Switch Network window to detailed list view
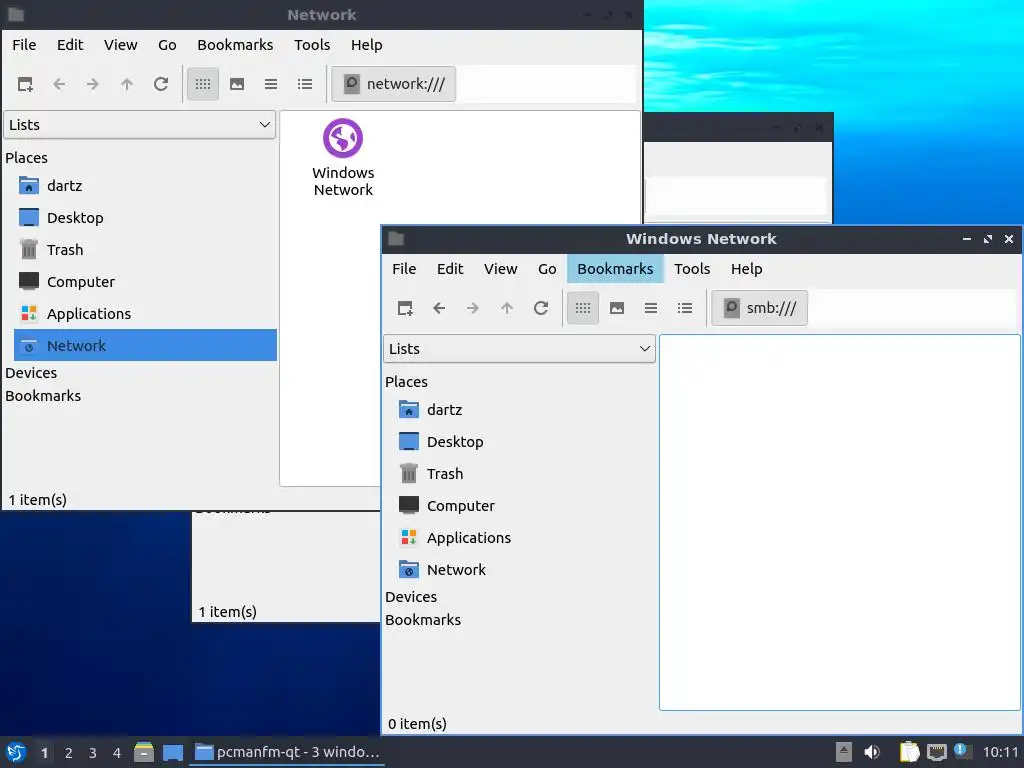 point(305,84)
